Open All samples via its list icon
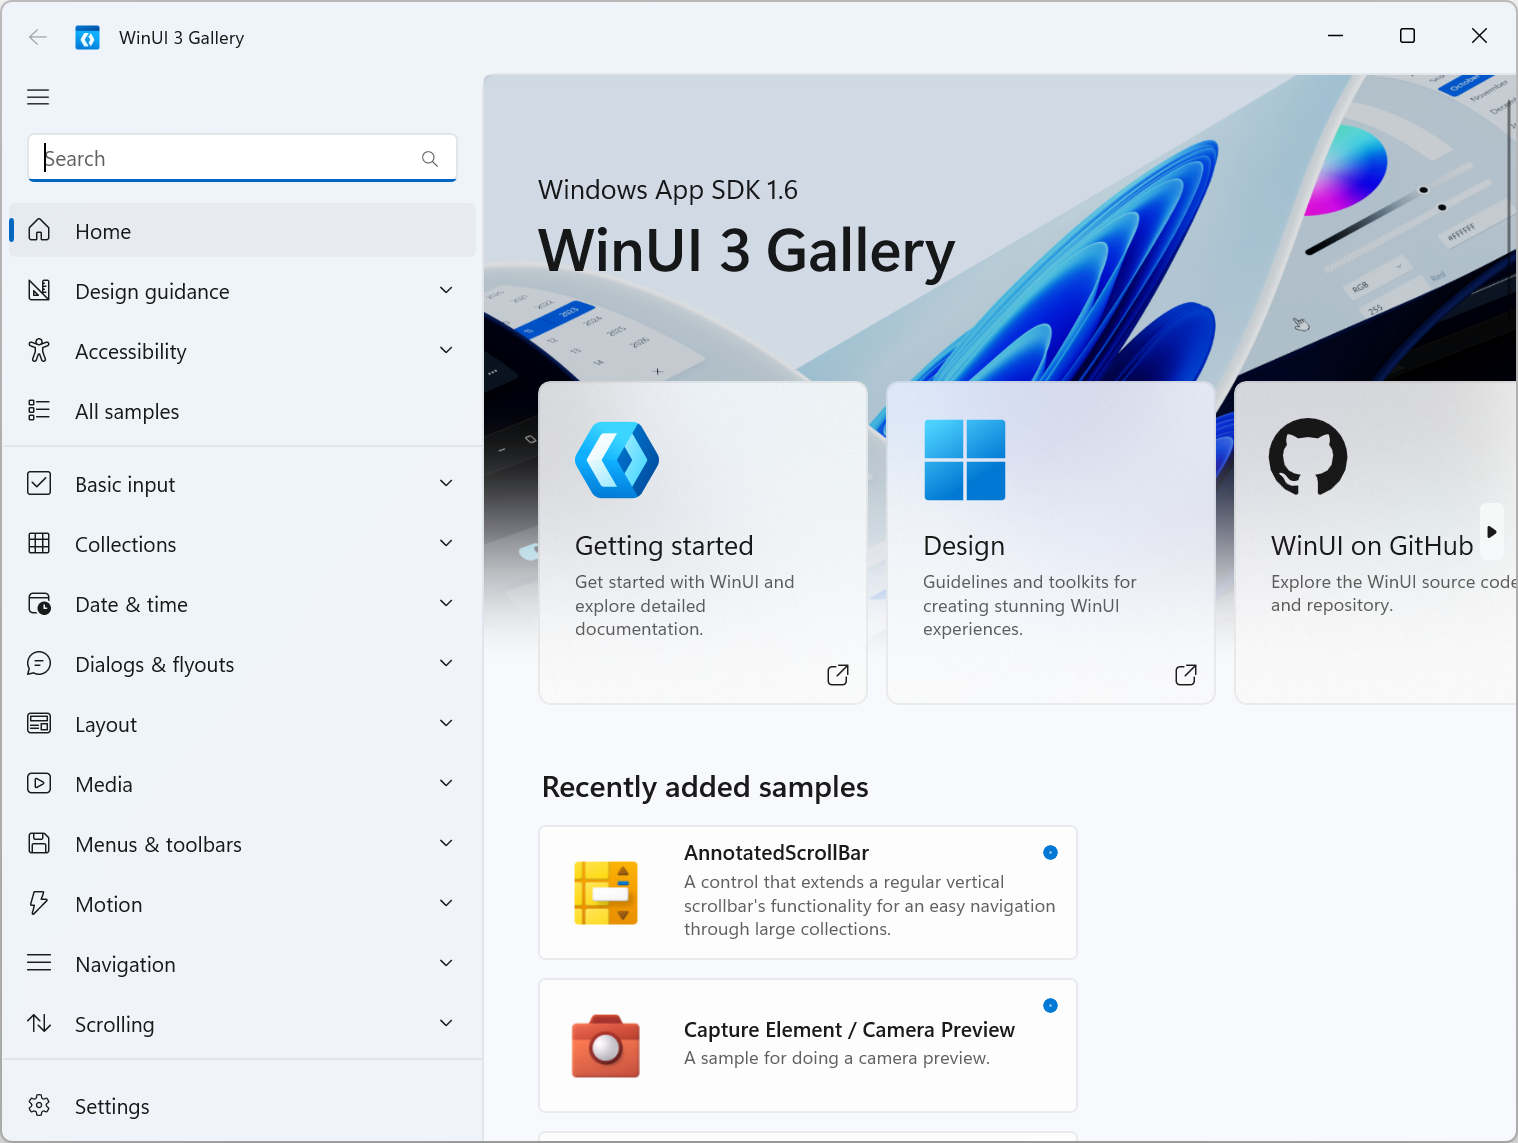 coord(39,410)
